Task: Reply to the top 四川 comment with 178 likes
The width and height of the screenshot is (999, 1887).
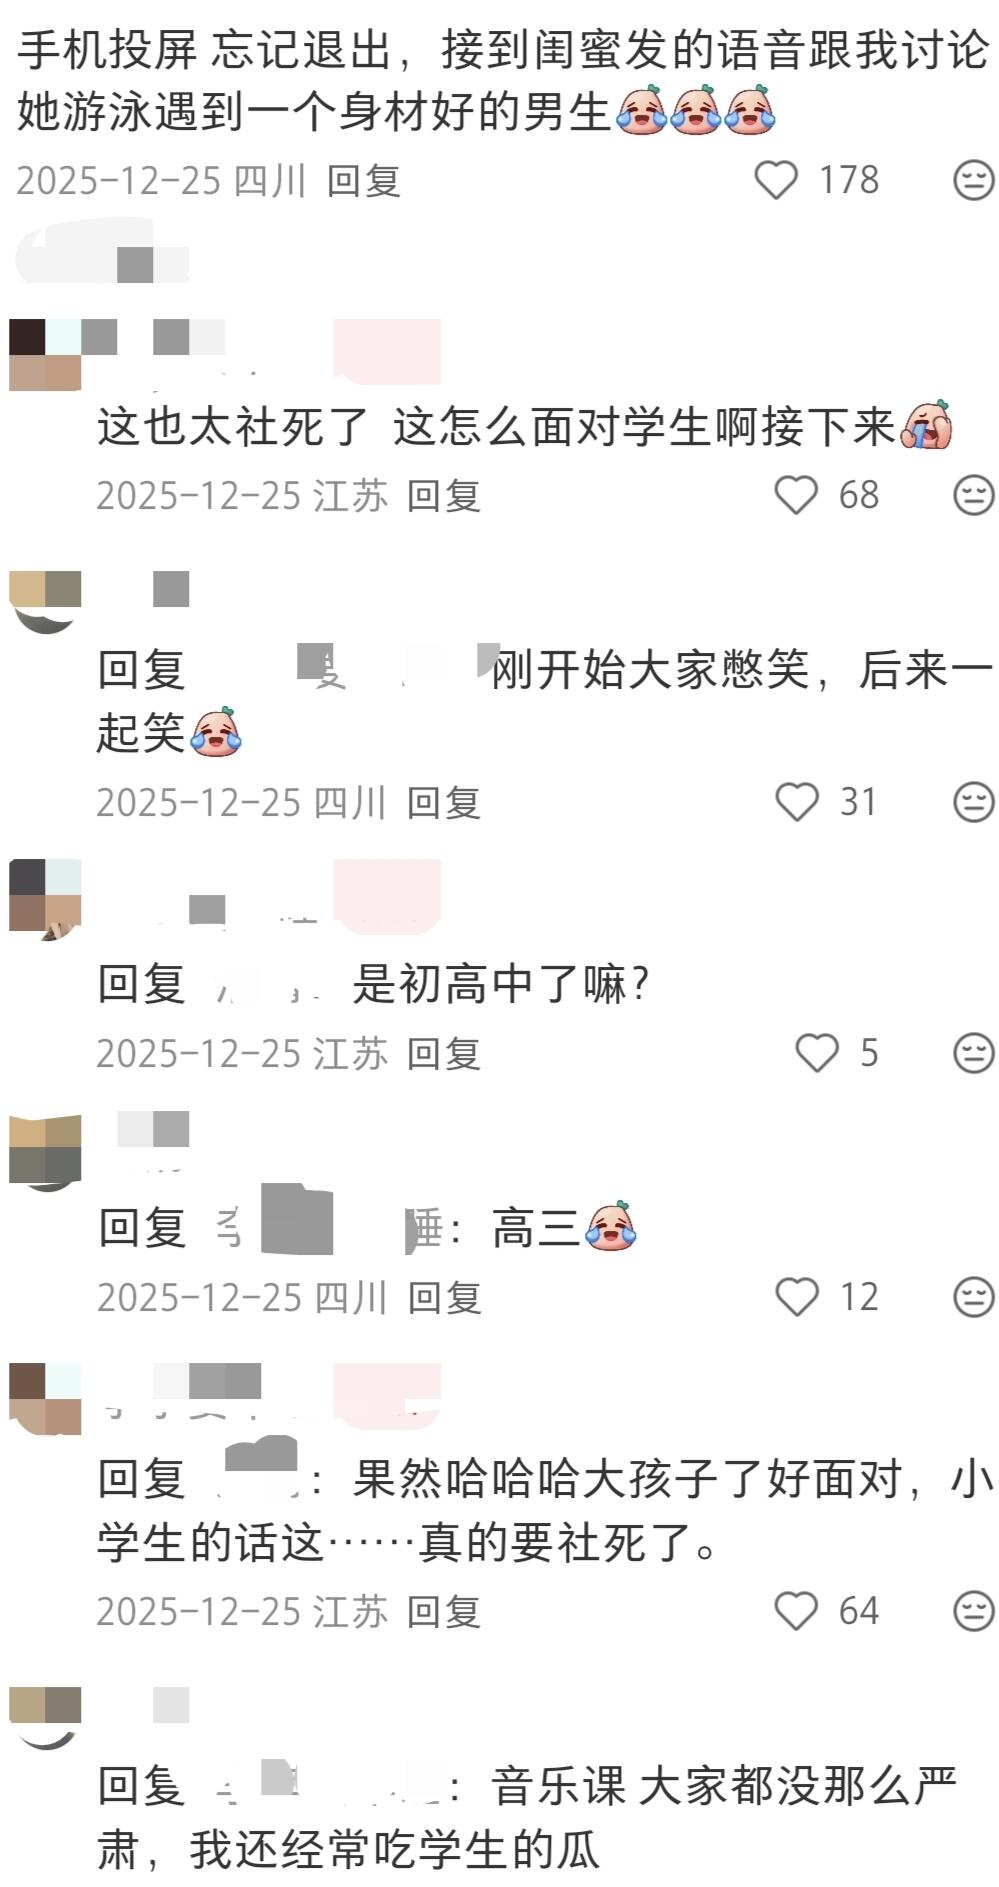Action: point(364,181)
